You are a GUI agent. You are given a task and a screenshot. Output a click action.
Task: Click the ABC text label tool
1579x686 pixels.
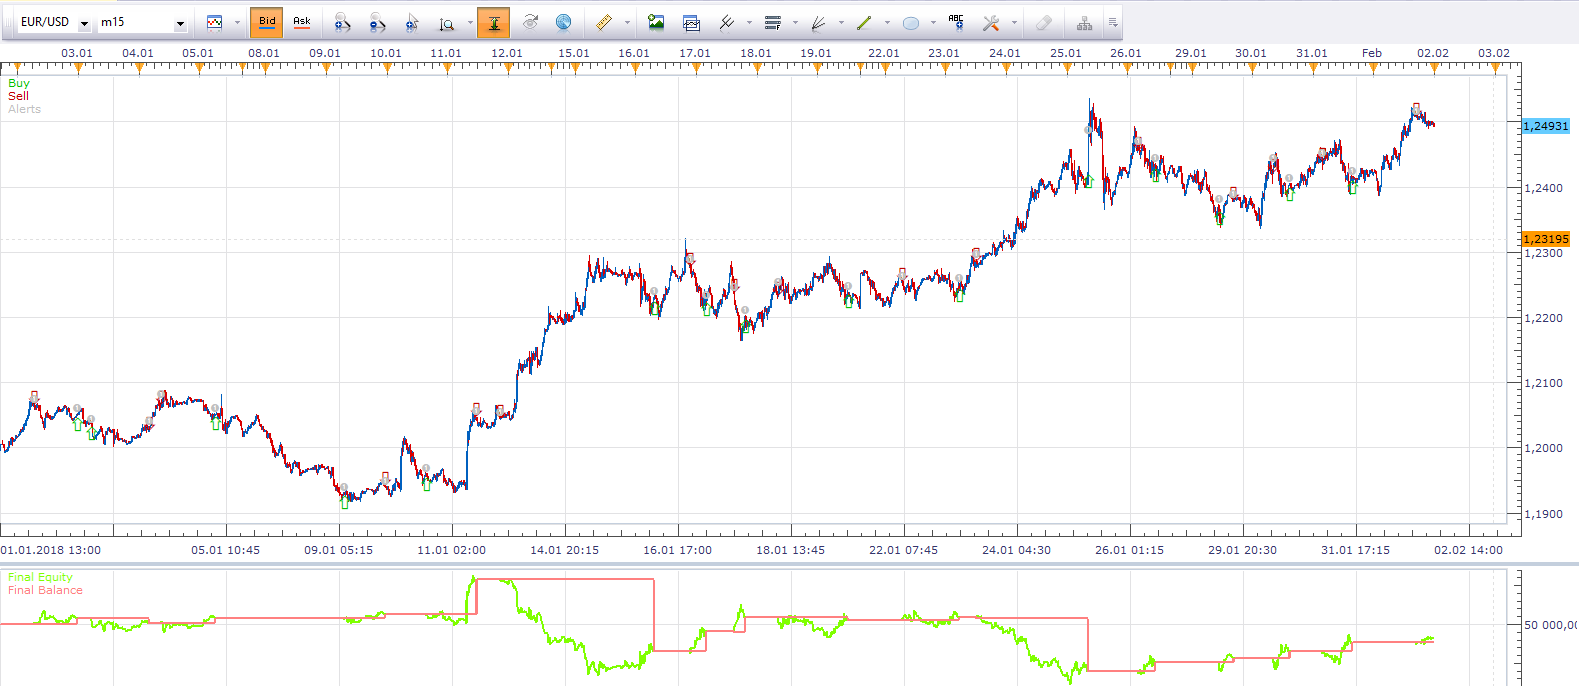[x=956, y=22]
